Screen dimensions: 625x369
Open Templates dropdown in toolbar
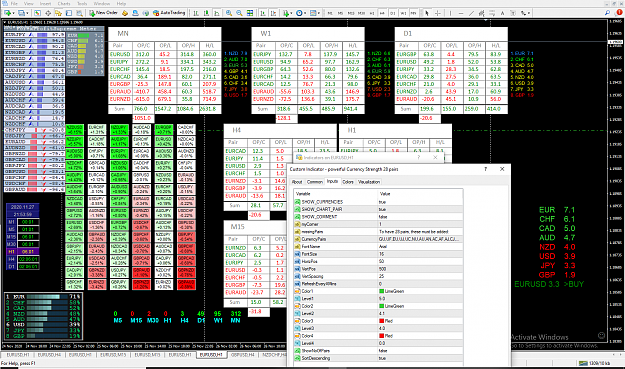click(315, 13)
